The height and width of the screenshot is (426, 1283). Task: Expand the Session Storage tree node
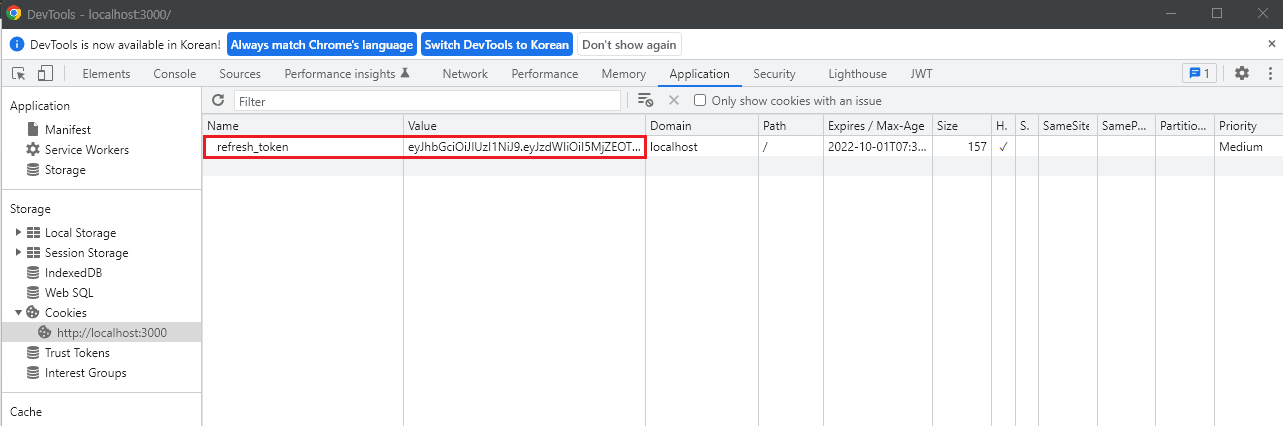point(18,253)
